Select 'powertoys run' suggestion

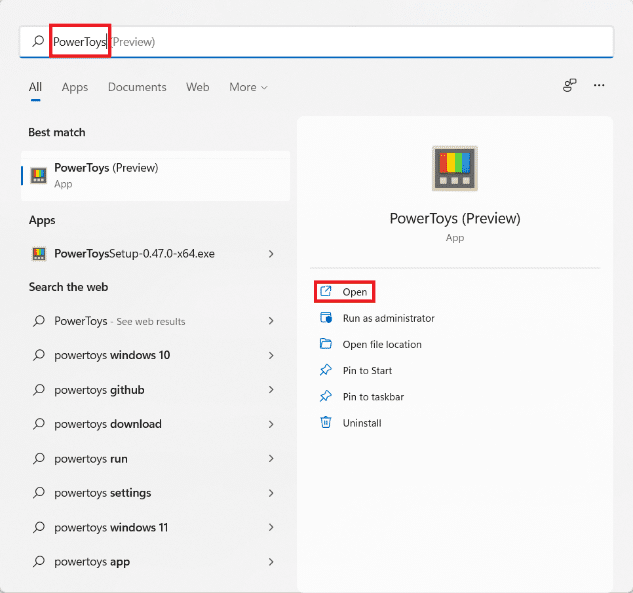[155, 459]
